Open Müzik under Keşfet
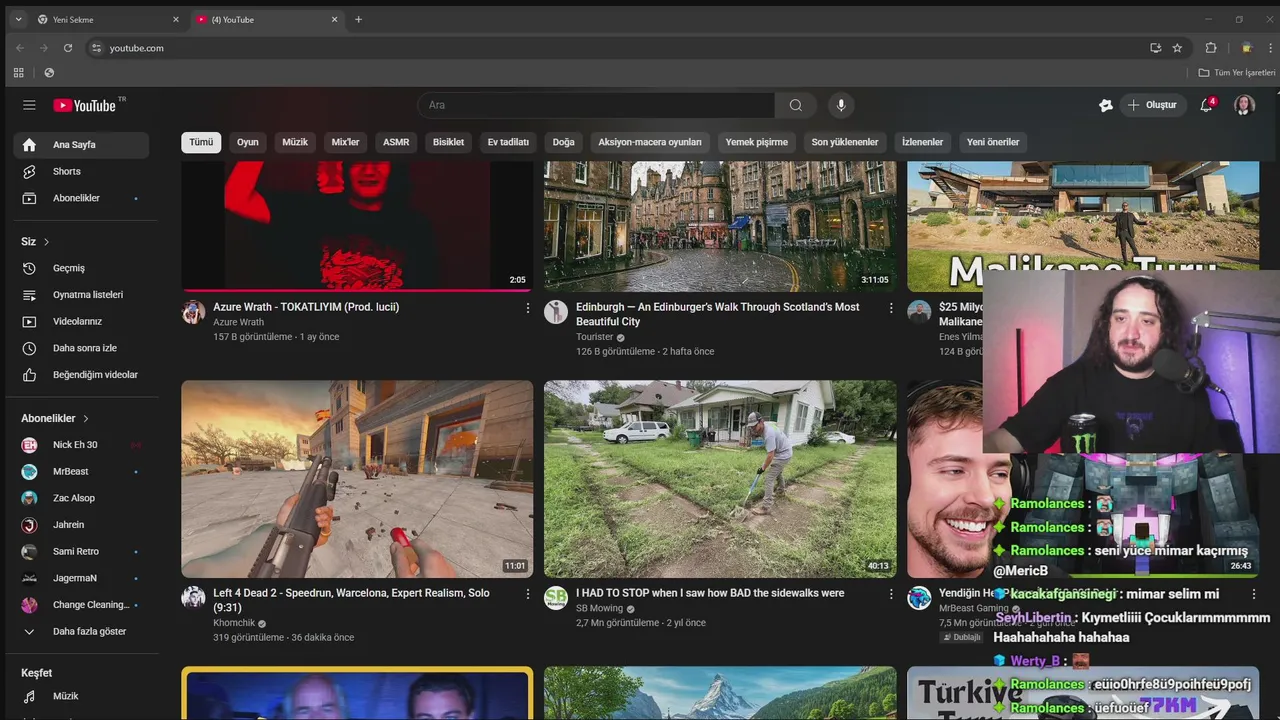1280x720 pixels. pyautogui.click(x=81, y=696)
